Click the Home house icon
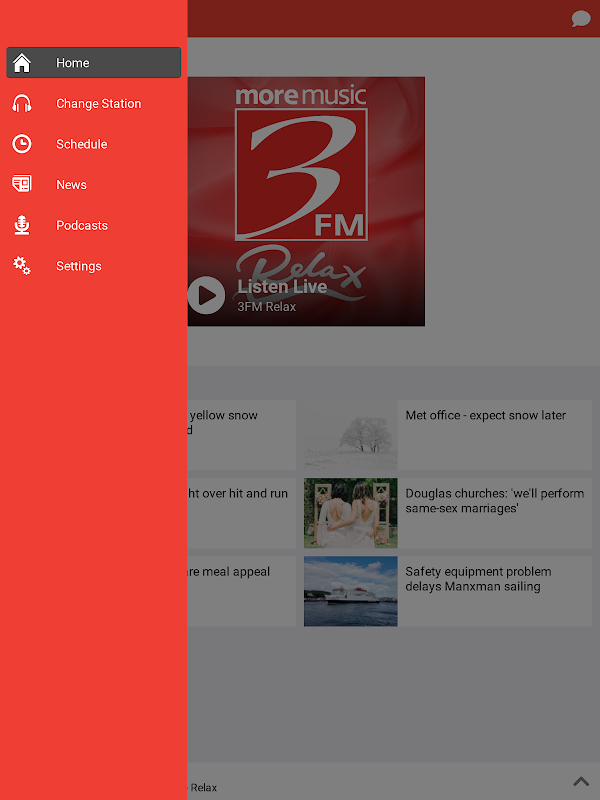Image resolution: width=600 pixels, height=800 pixels. pyautogui.click(x=22, y=63)
